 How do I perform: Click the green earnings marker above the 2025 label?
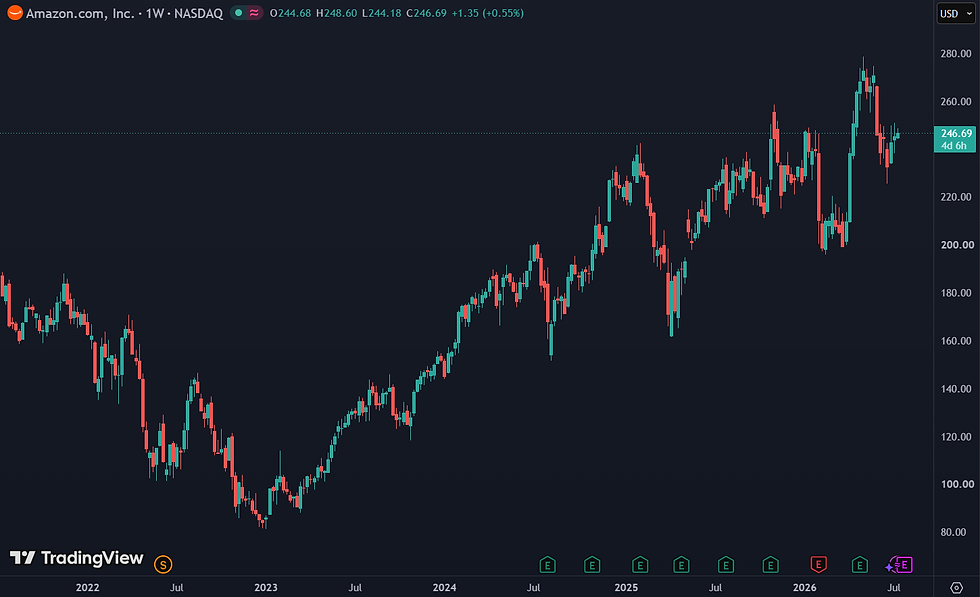pos(639,565)
